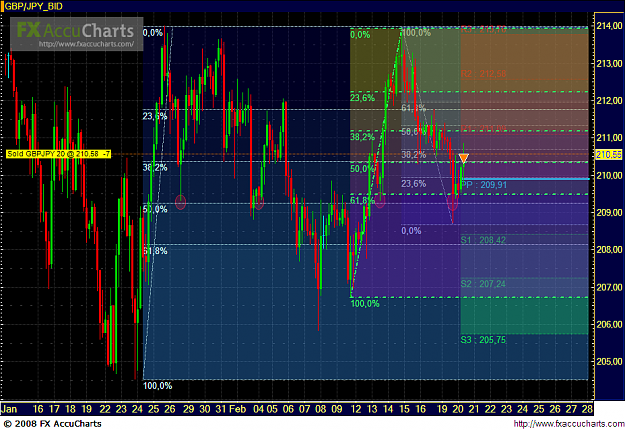625x430 pixels.
Task: Select the R3 resistance pivot label
Action: tap(483, 29)
